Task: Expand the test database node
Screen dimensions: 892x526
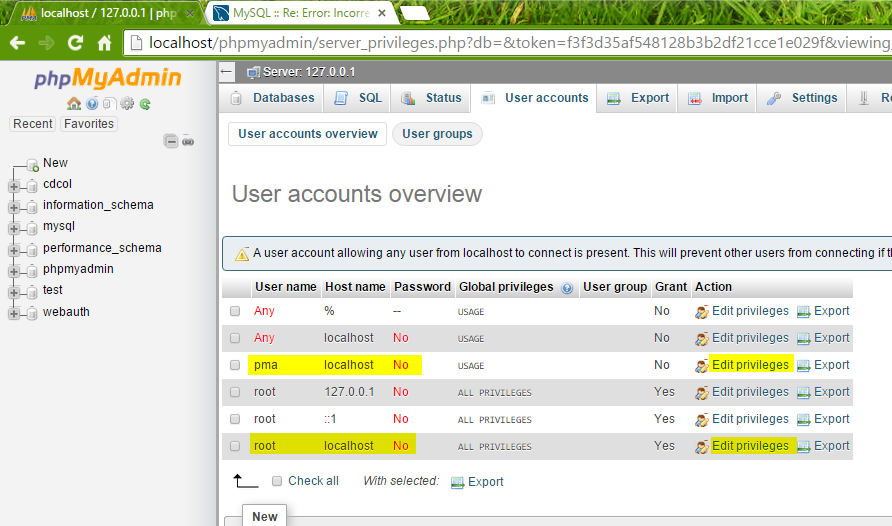Action: (x=14, y=292)
